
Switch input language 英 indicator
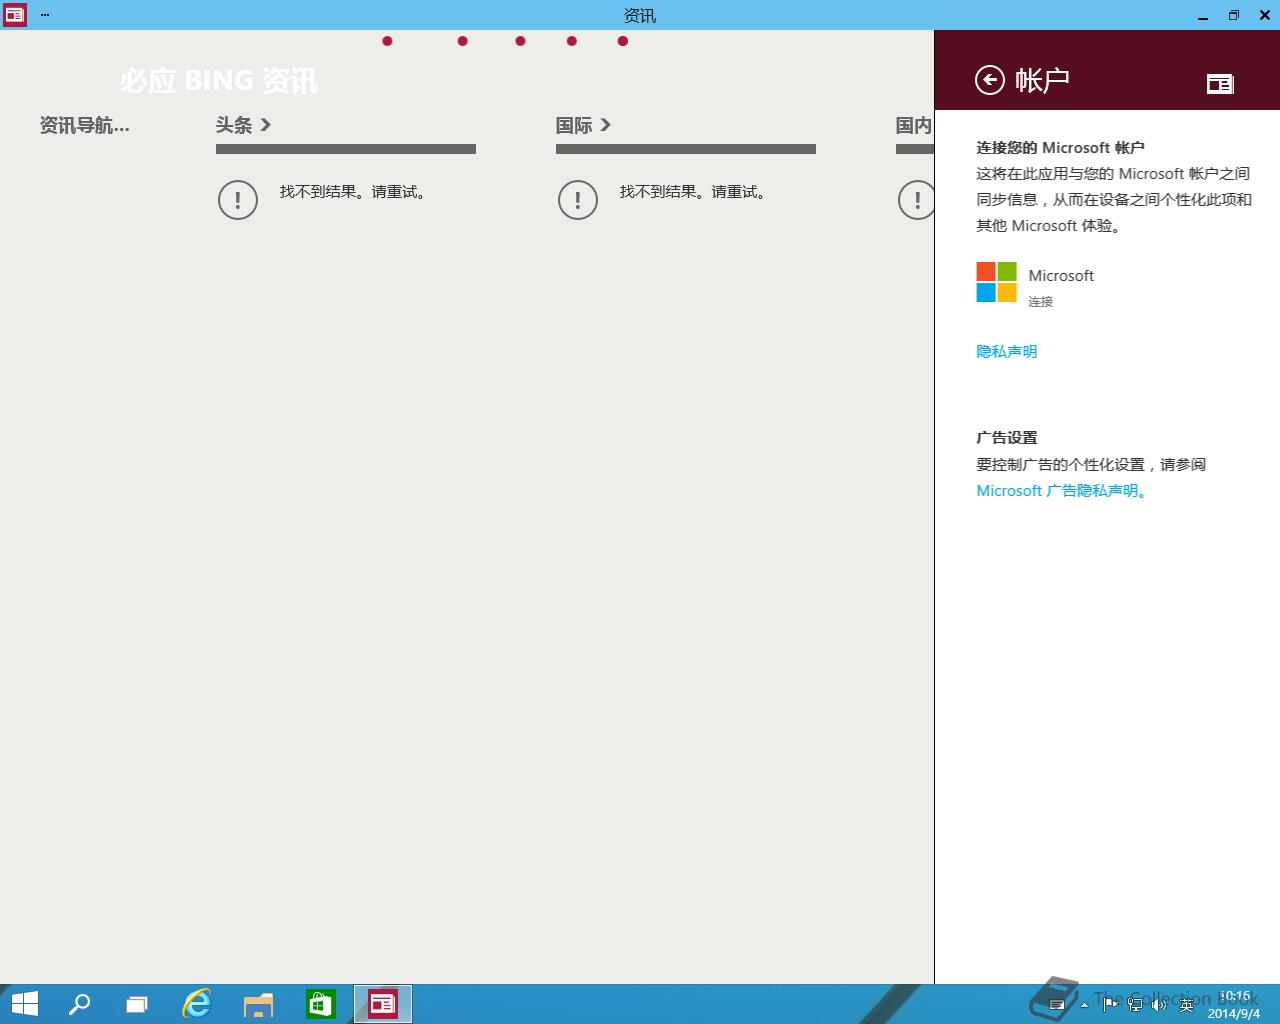1187,1005
